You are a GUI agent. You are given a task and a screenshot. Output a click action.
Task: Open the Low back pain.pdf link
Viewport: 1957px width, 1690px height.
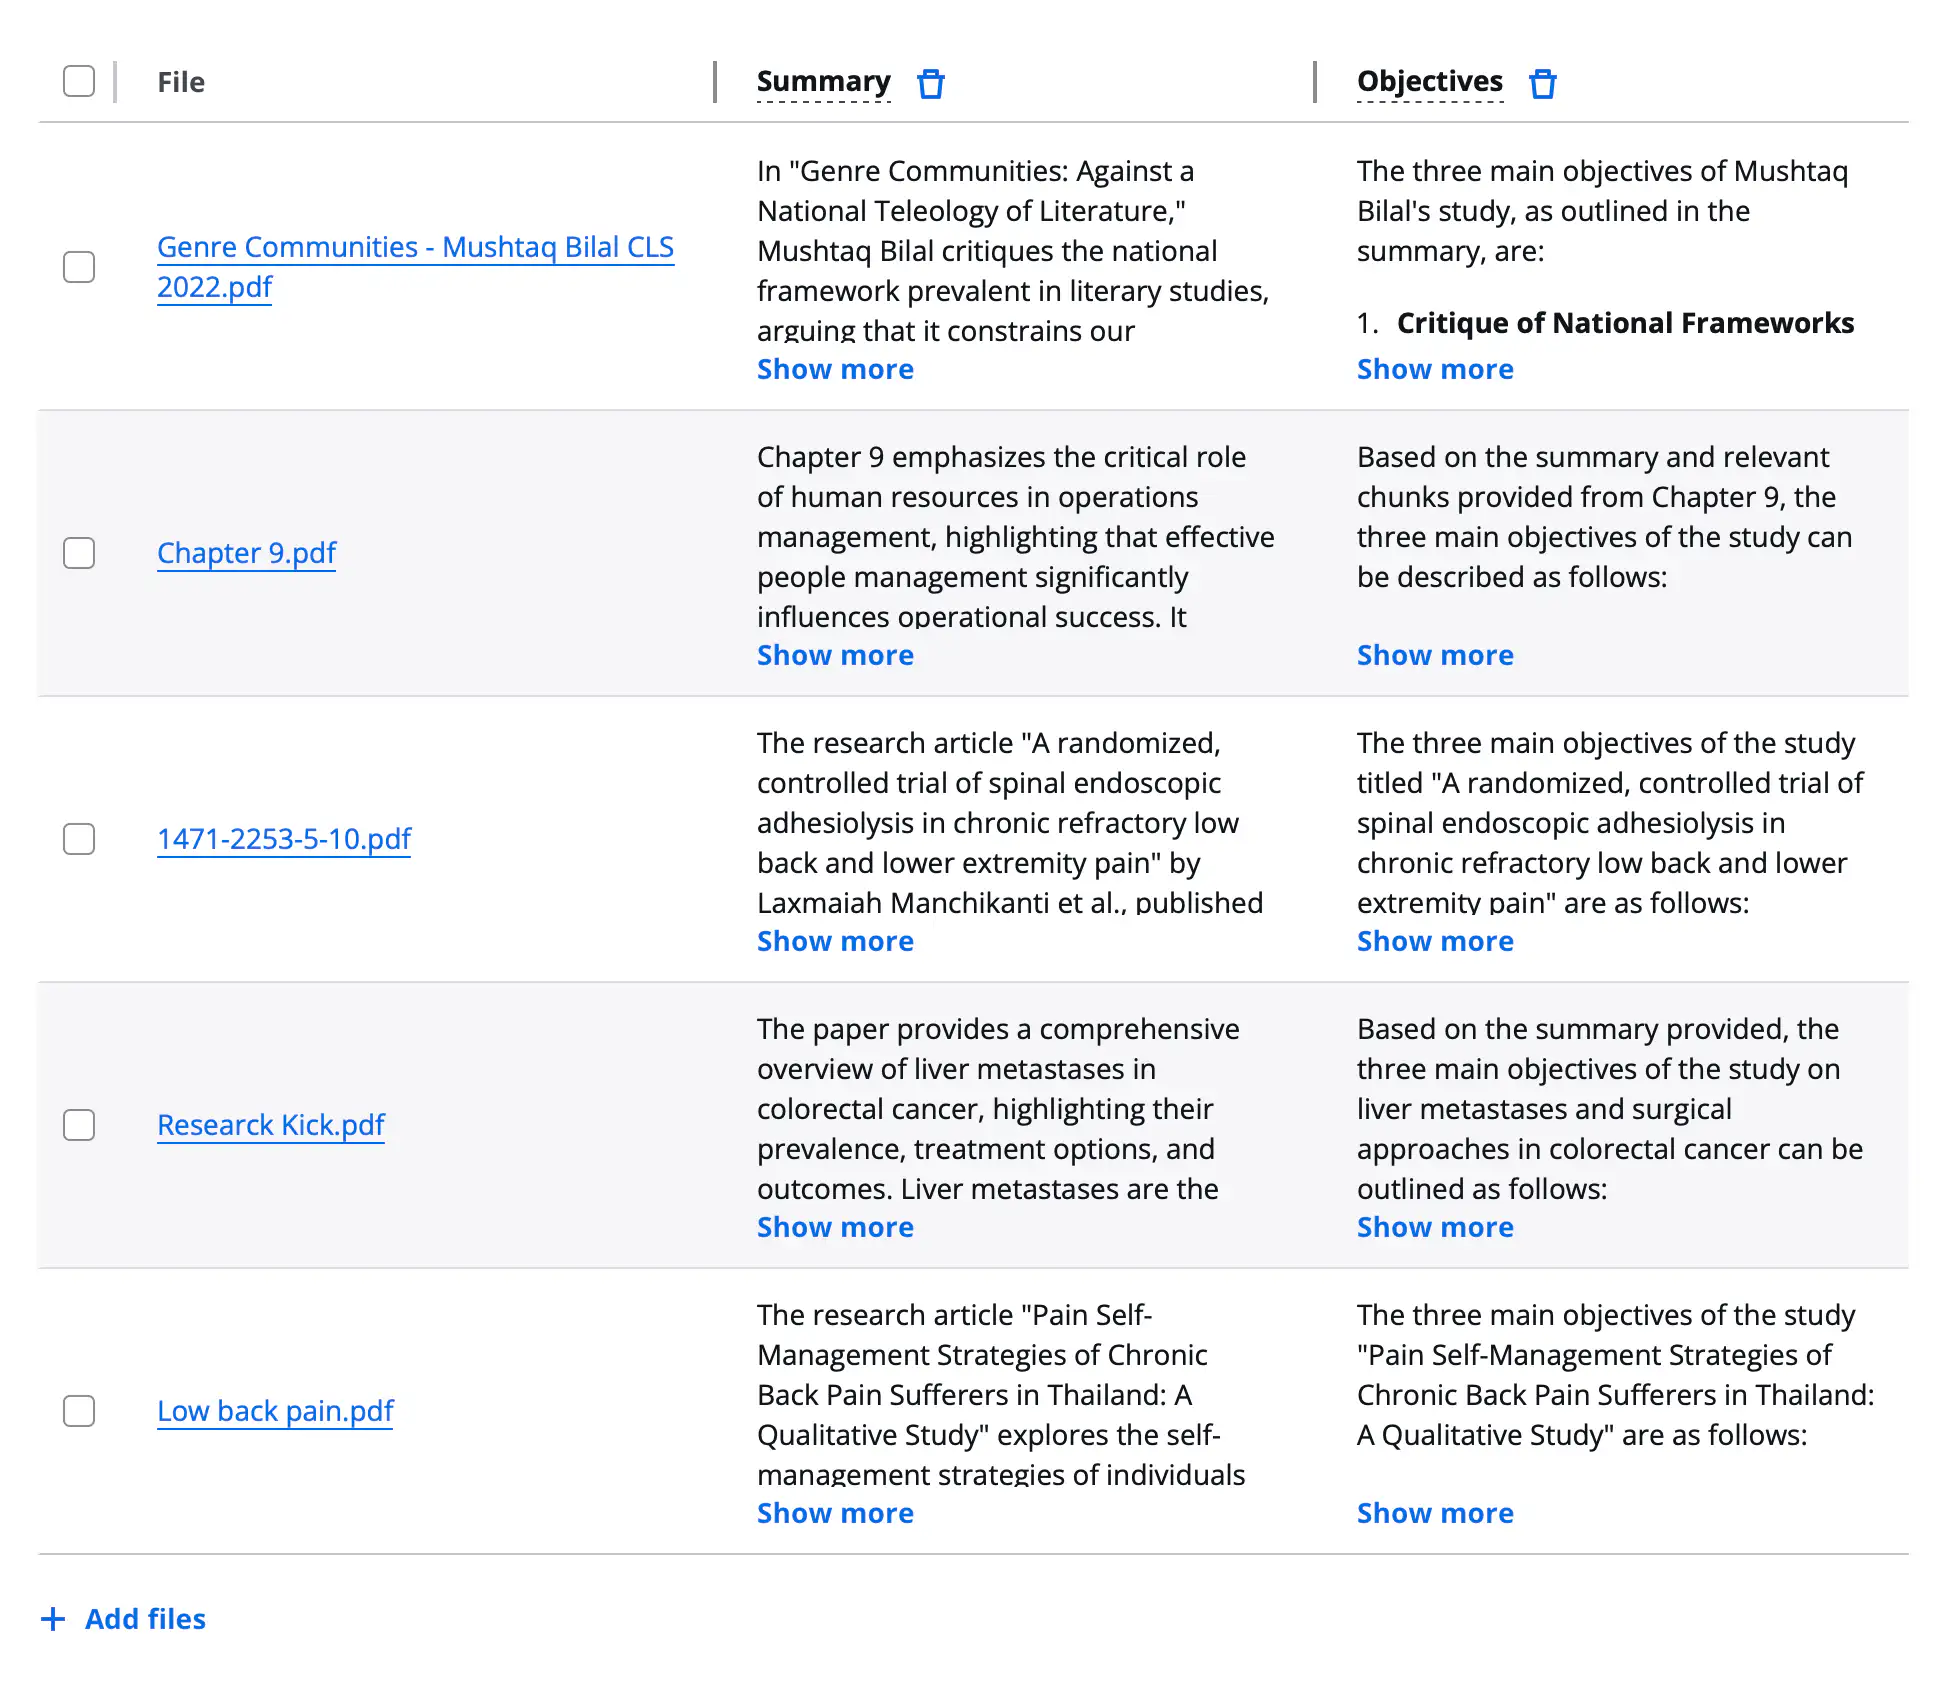[x=275, y=1411]
